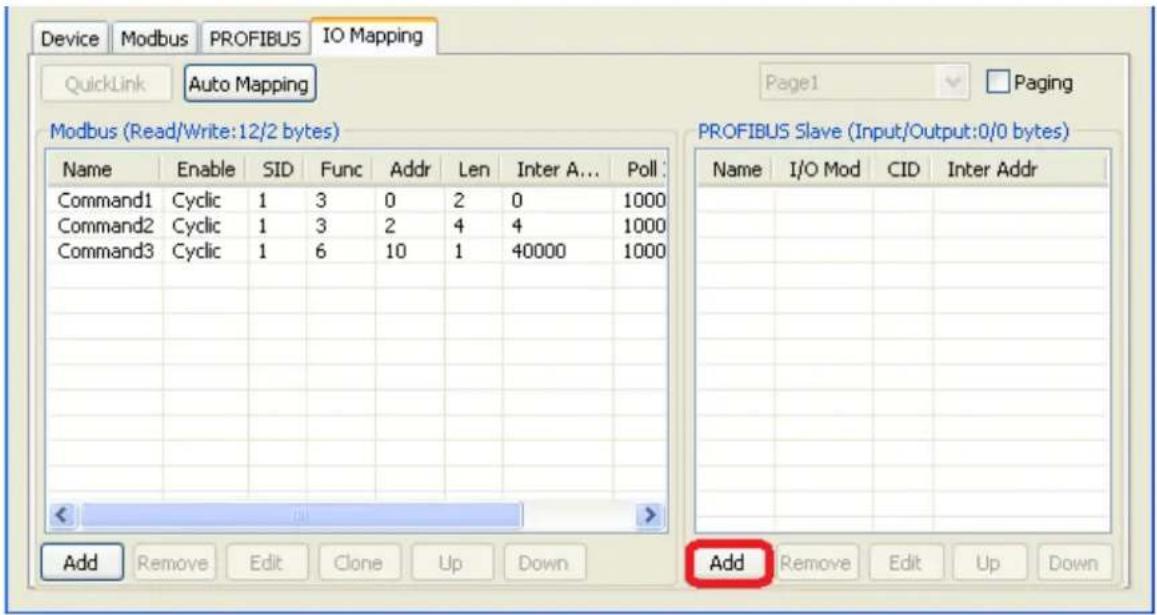Click the Poll column header
This screenshot has height=615, width=1157.
[x=640, y=170]
